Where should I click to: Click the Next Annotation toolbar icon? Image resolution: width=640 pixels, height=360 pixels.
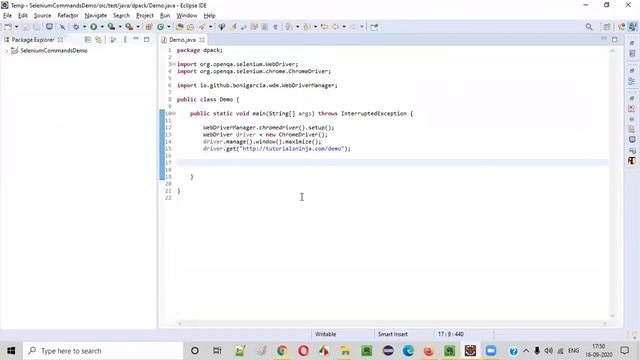click(289, 27)
